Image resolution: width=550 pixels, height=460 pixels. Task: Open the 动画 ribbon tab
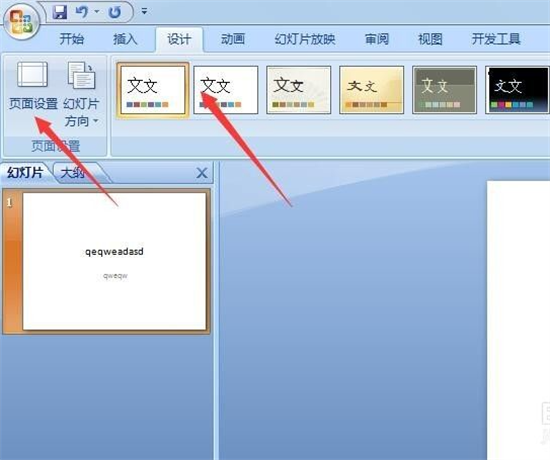tap(233, 39)
